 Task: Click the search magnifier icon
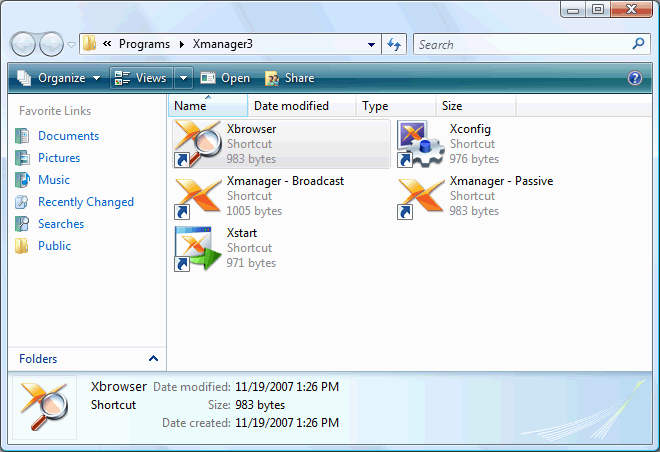[639, 44]
